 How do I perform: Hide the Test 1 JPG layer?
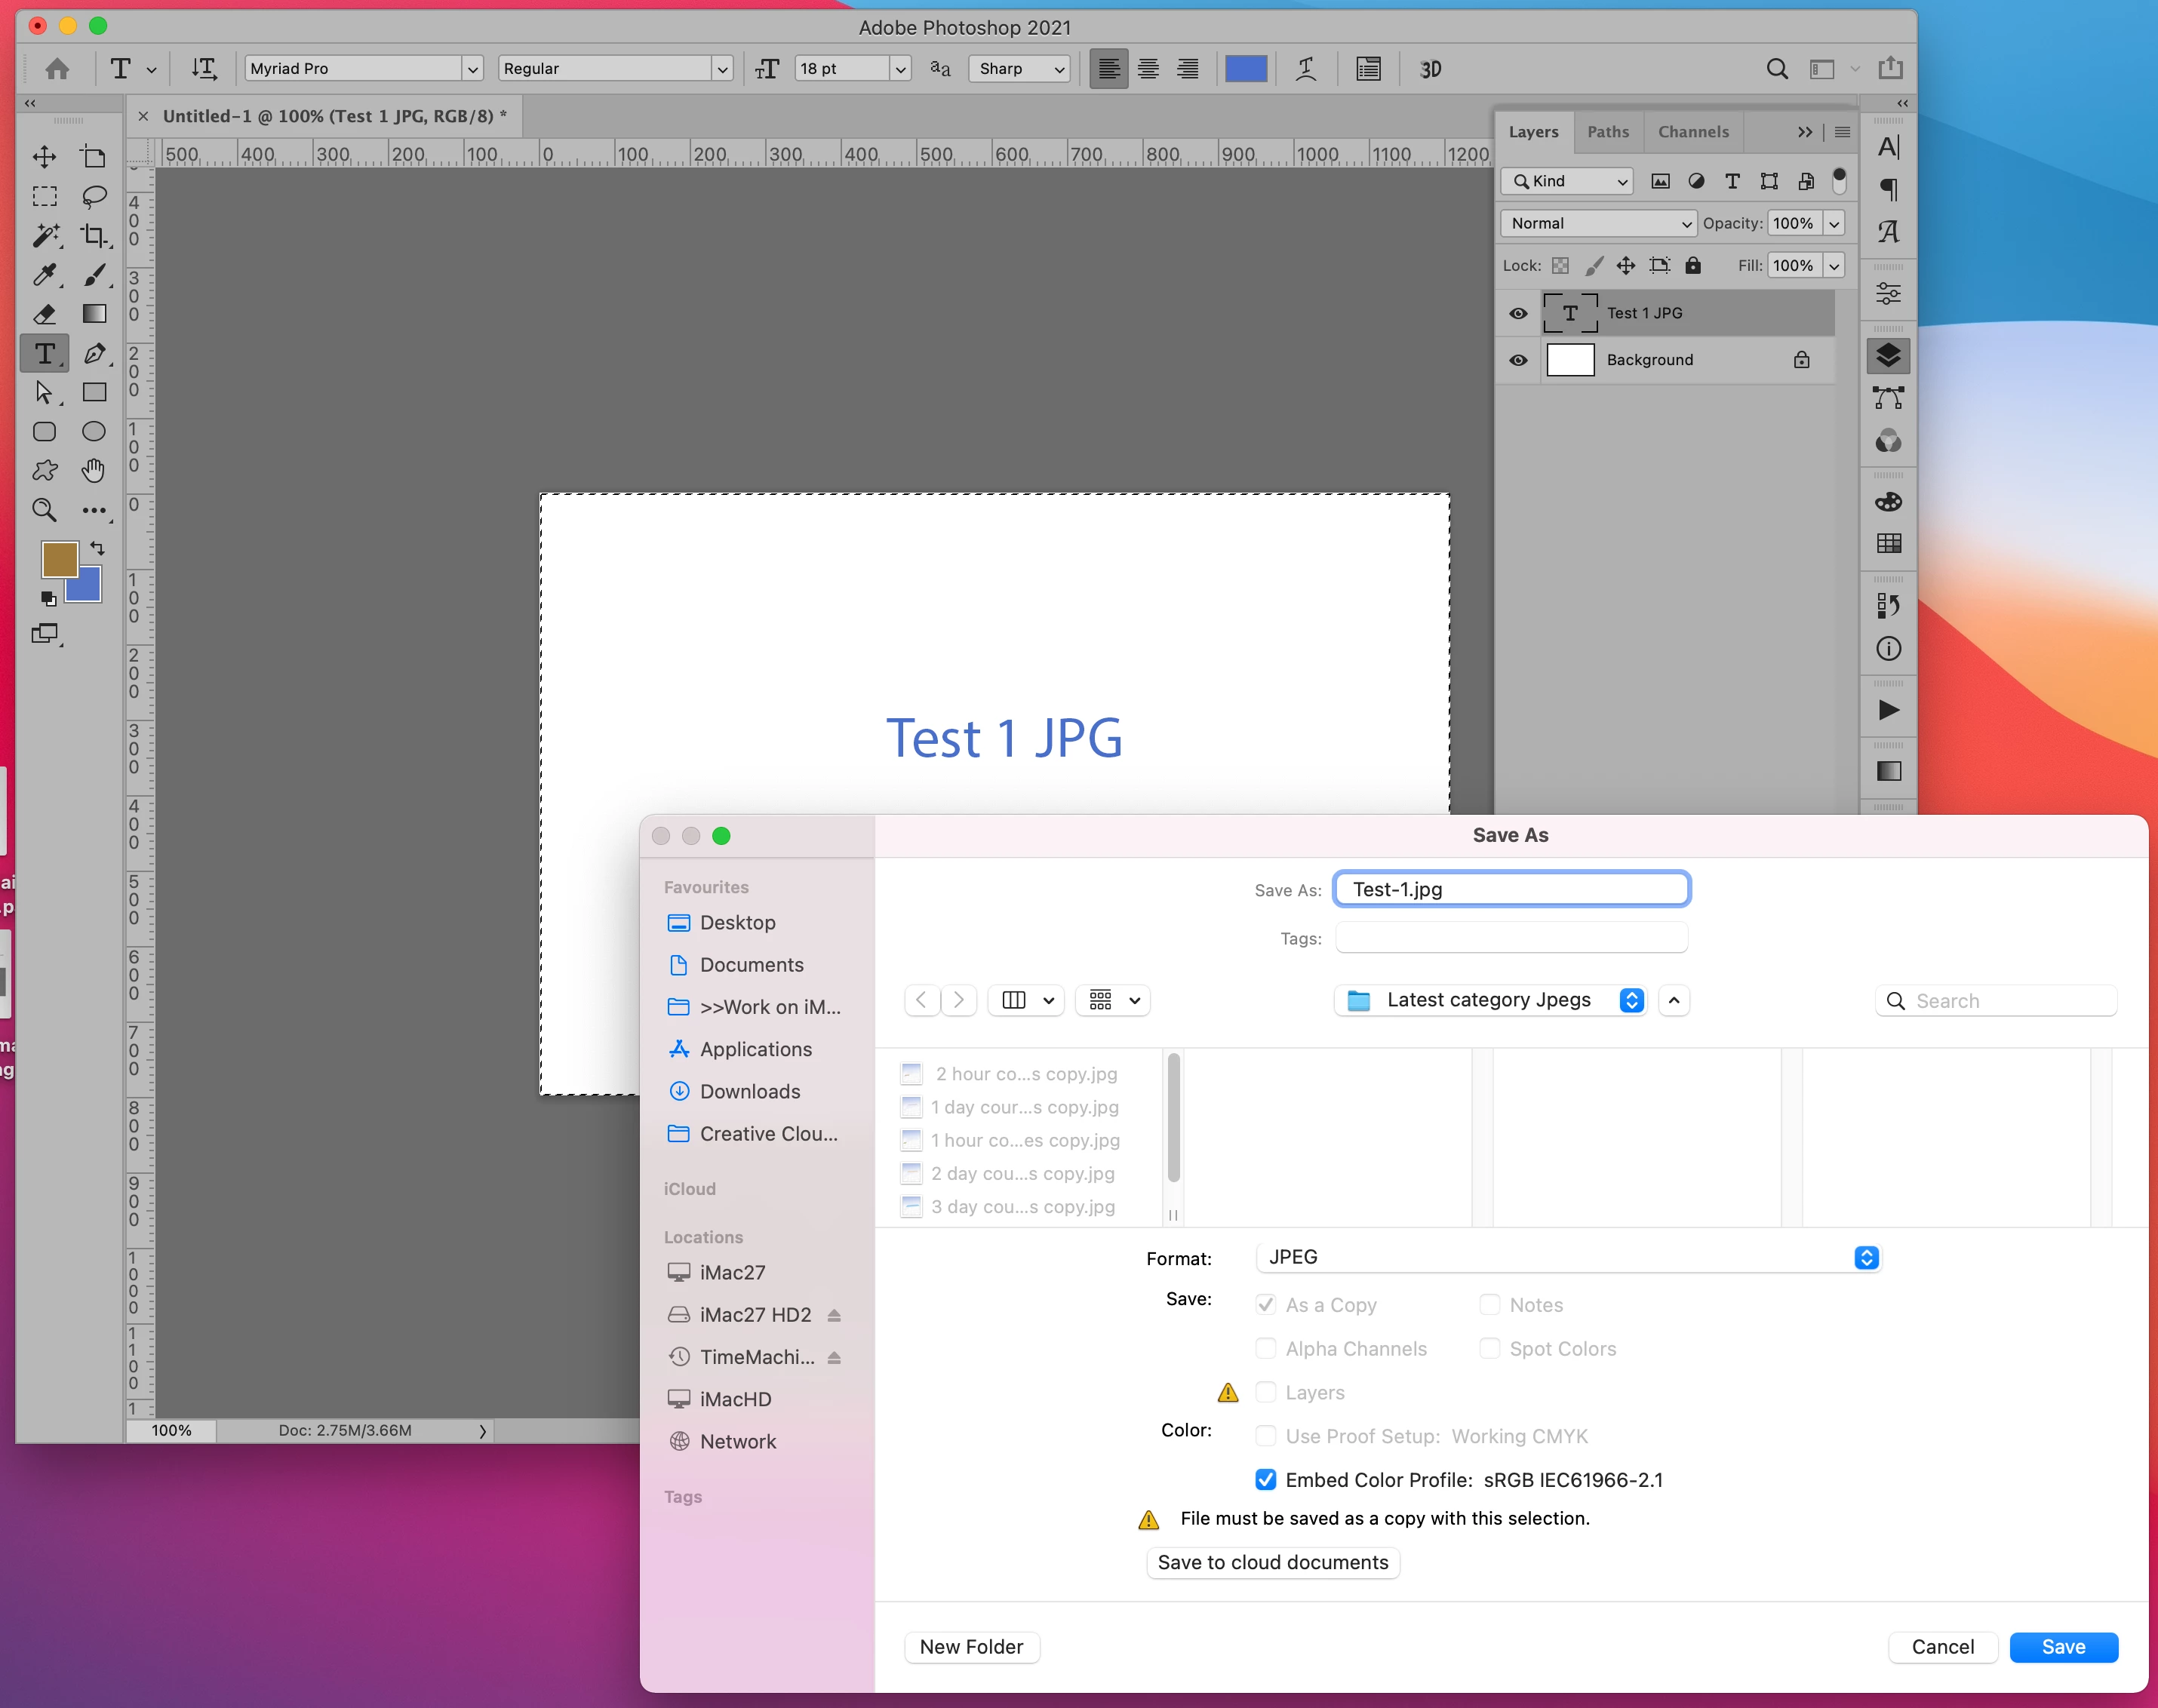point(1518,313)
